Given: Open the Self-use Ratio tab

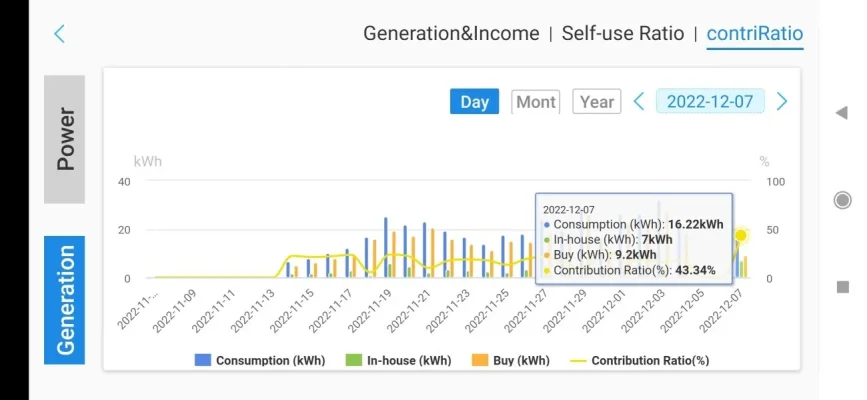Looking at the screenshot, I should pyautogui.click(x=623, y=34).
